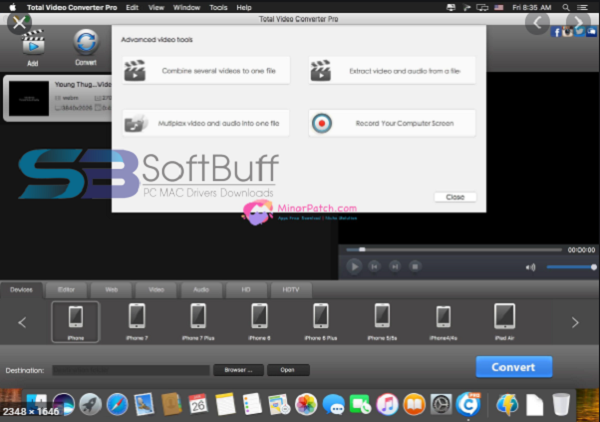The image size is (600, 422).
Task: Stop the preview playback
Action: pyautogui.click(x=415, y=266)
